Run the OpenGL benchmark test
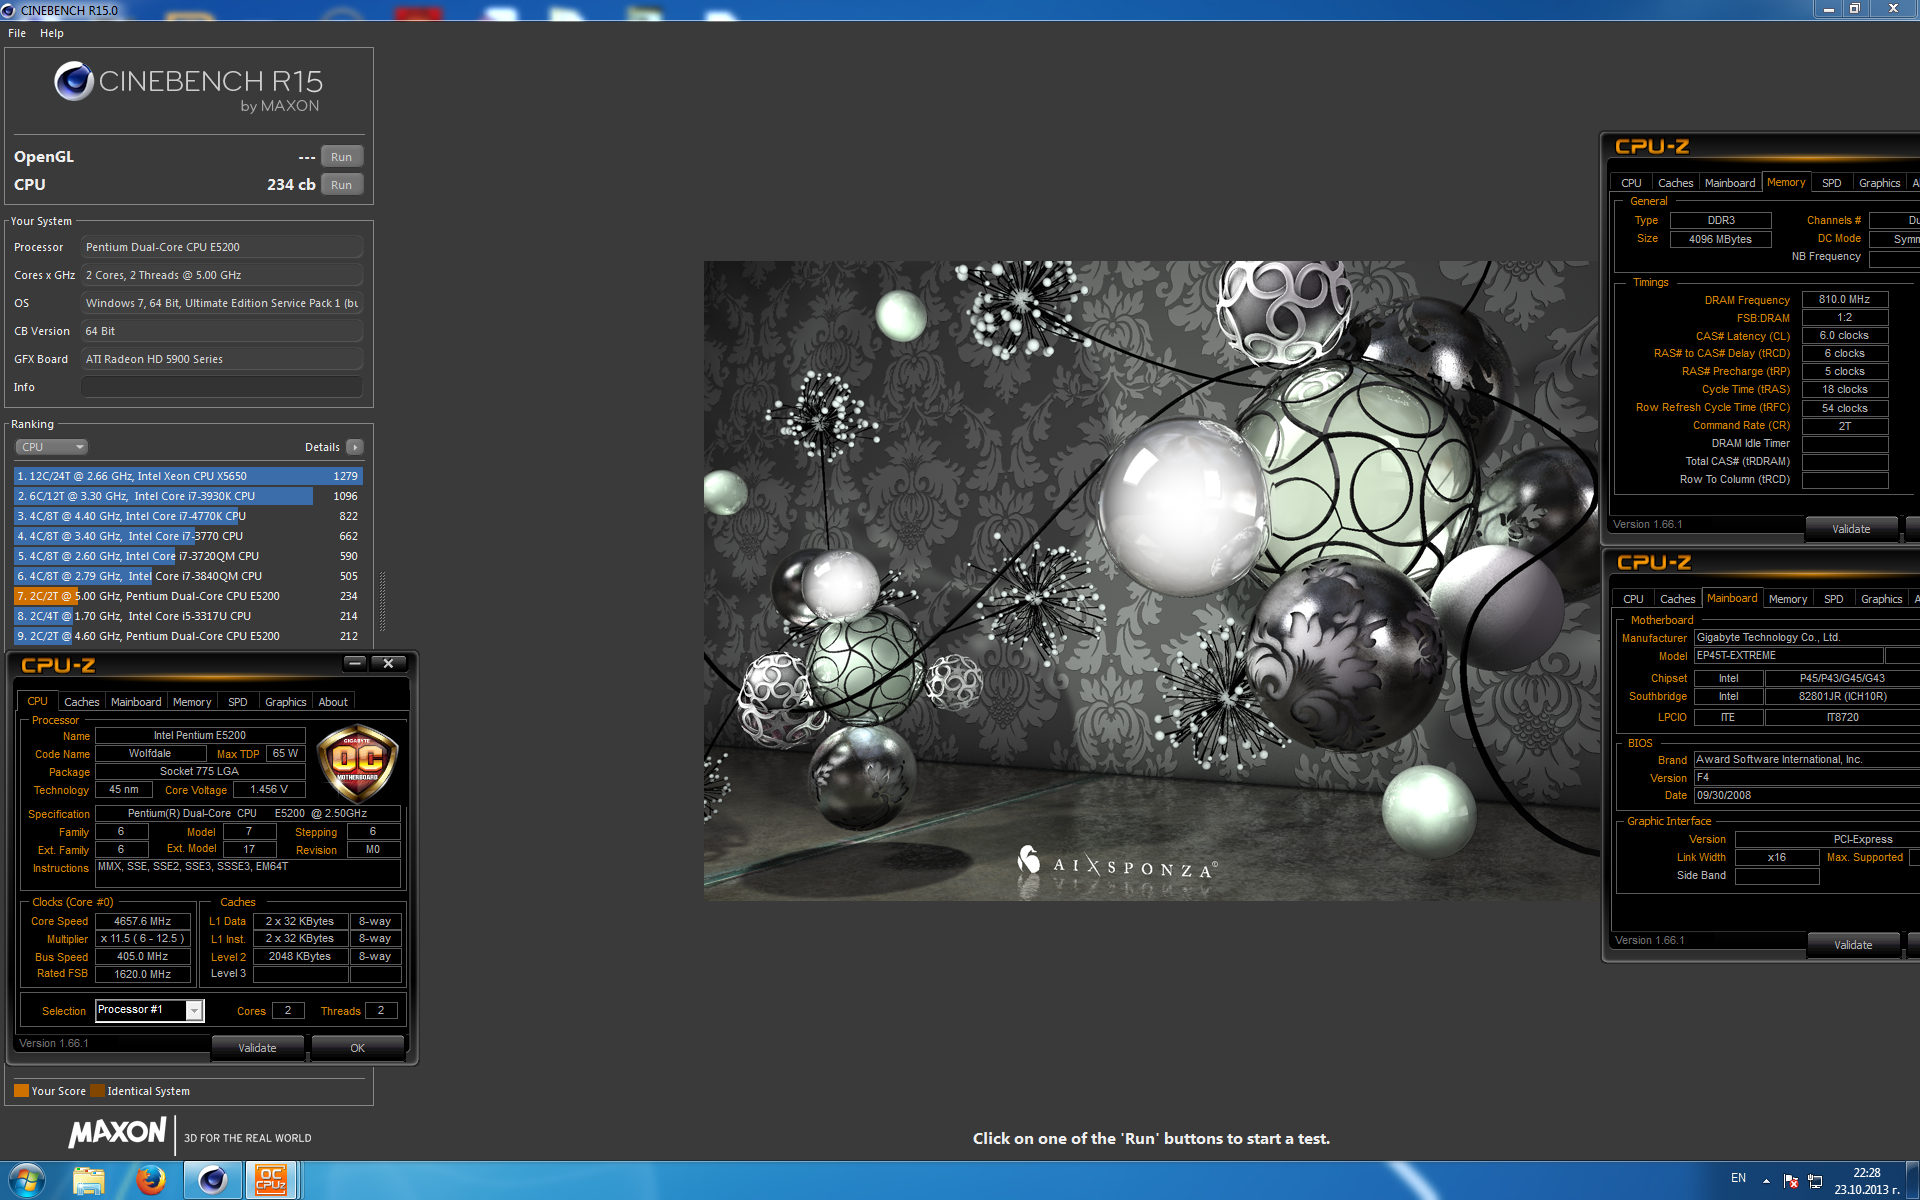 coord(341,157)
